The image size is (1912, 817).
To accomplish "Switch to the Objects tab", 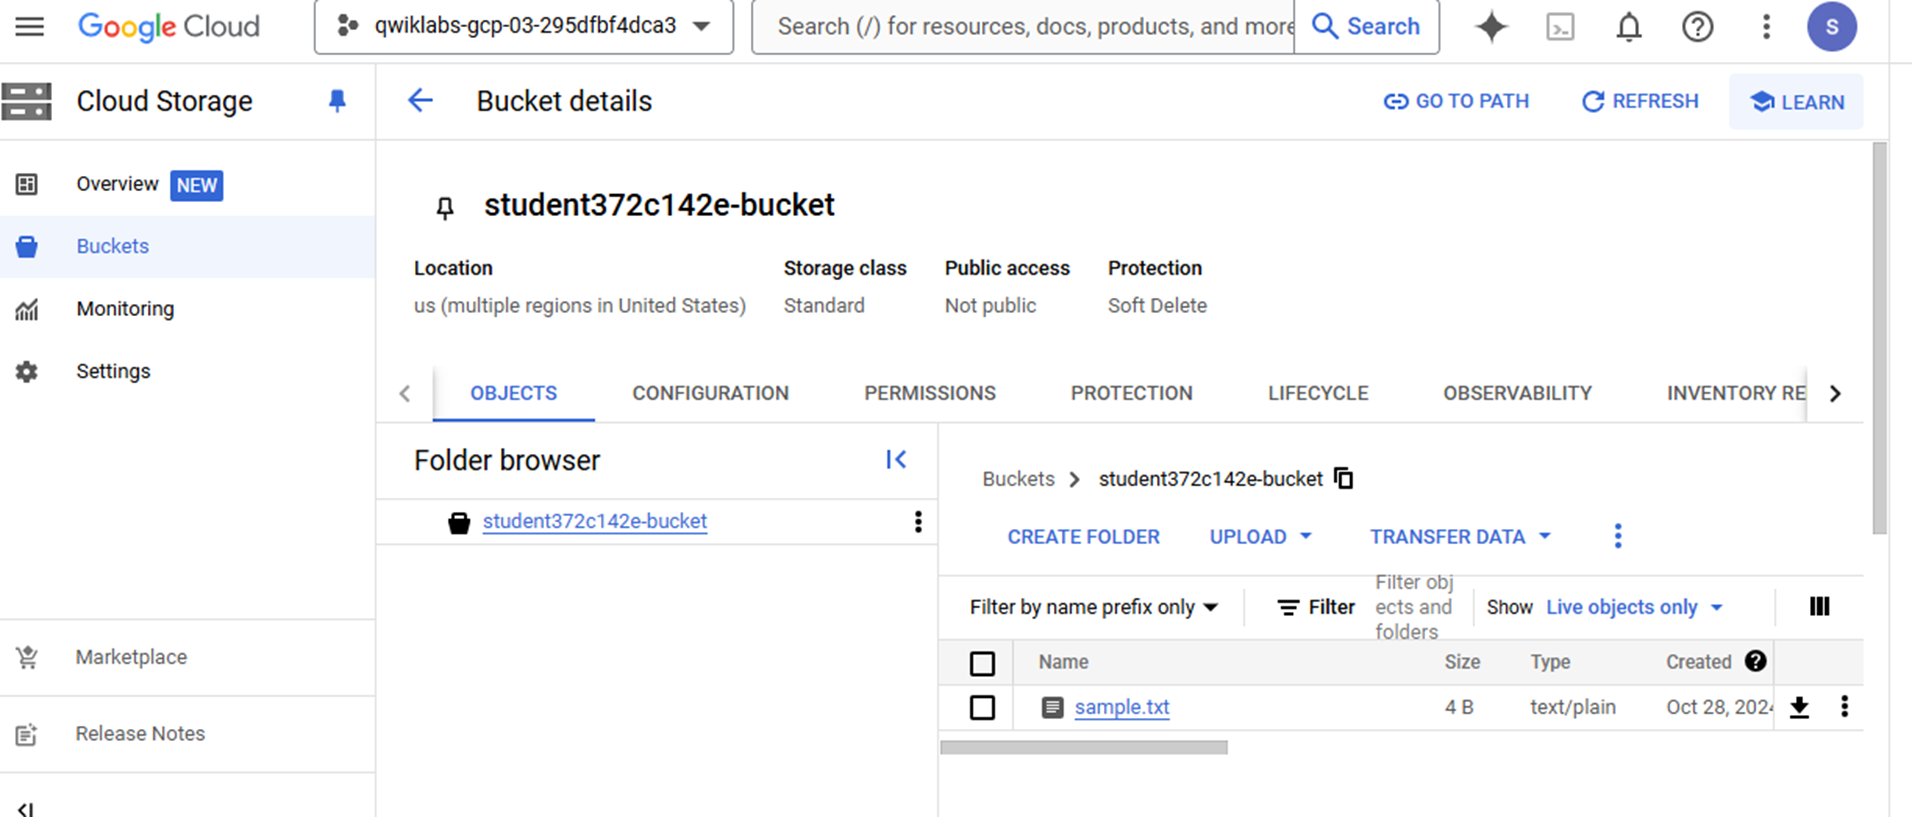I will click(513, 393).
